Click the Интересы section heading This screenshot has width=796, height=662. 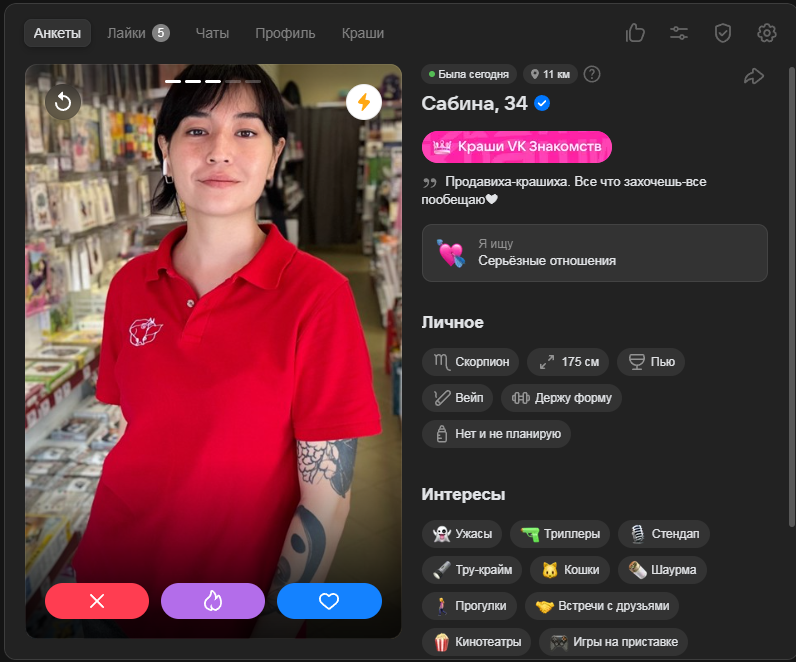tap(463, 494)
